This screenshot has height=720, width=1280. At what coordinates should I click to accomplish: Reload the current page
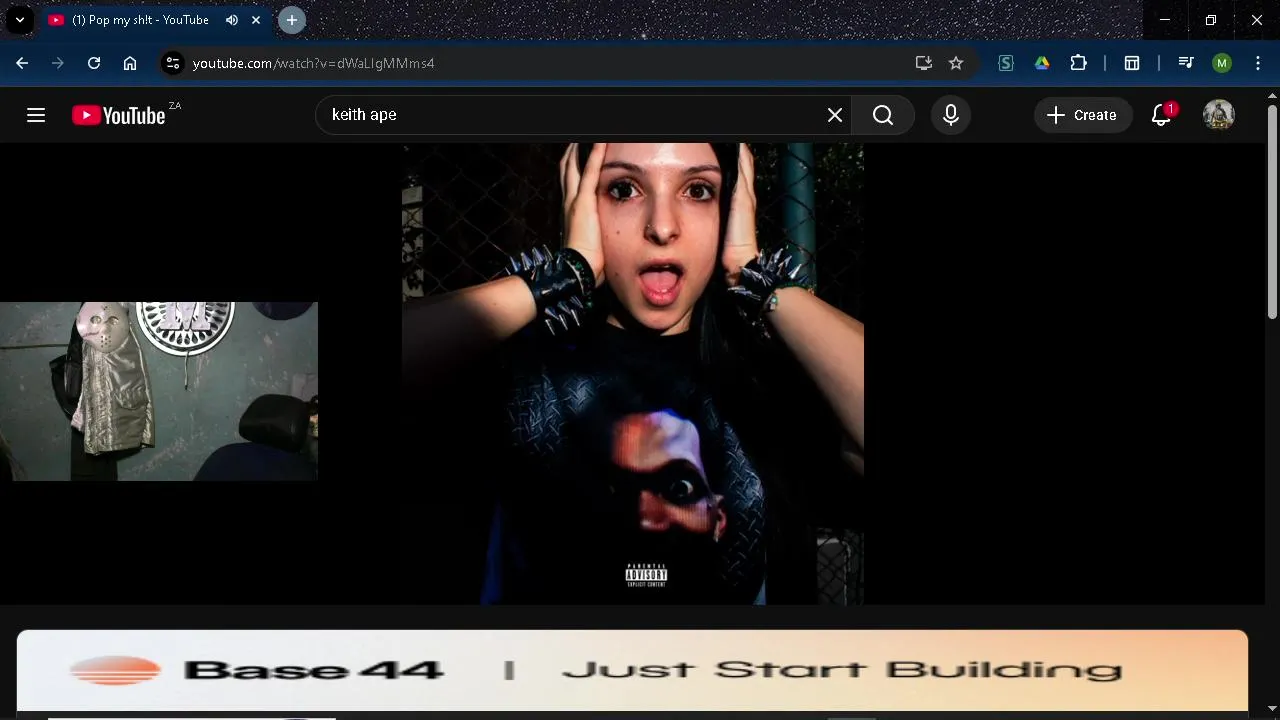click(x=94, y=63)
